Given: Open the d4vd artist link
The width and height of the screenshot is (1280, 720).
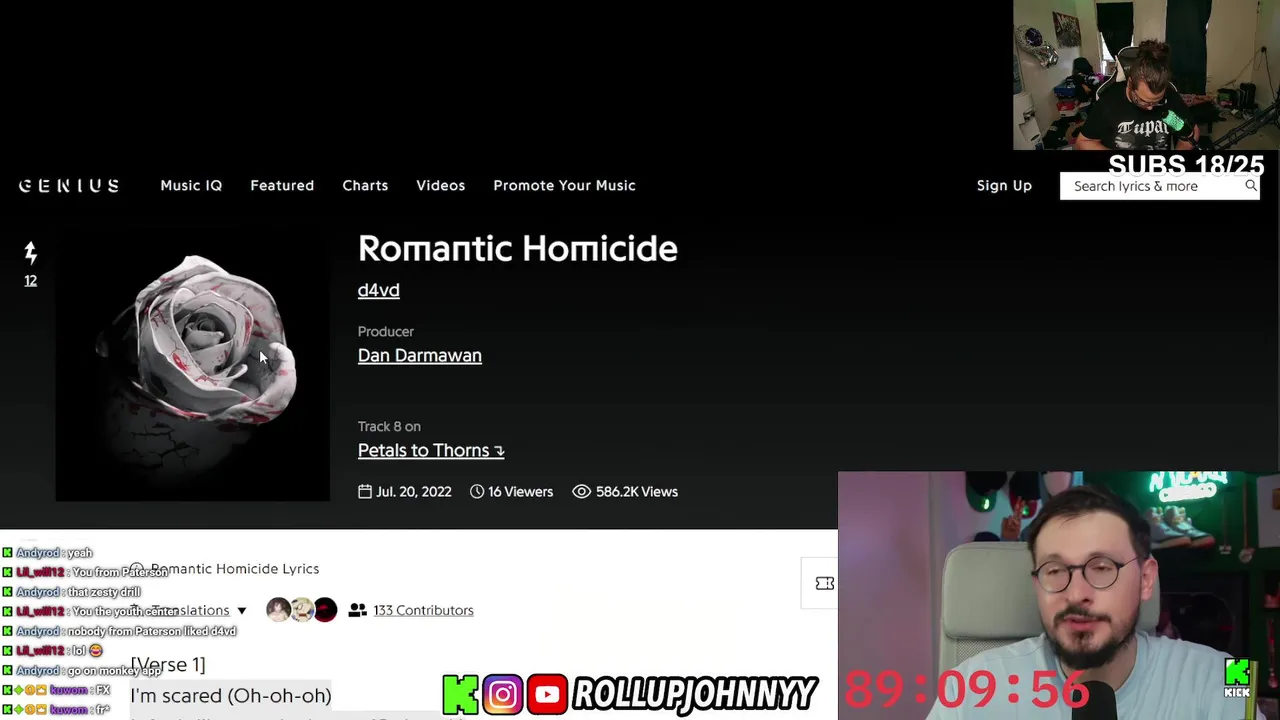Looking at the screenshot, I should click(x=378, y=290).
